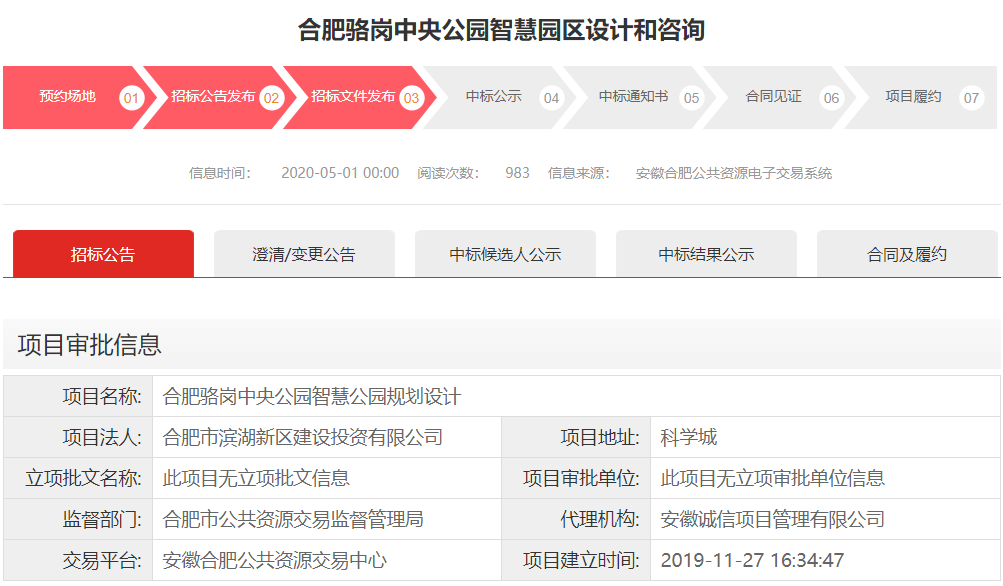Click the 安徽合肥公共资源电子交易系统 source text
Screen dimensions: 1003x586
click(x=734, y=173)
